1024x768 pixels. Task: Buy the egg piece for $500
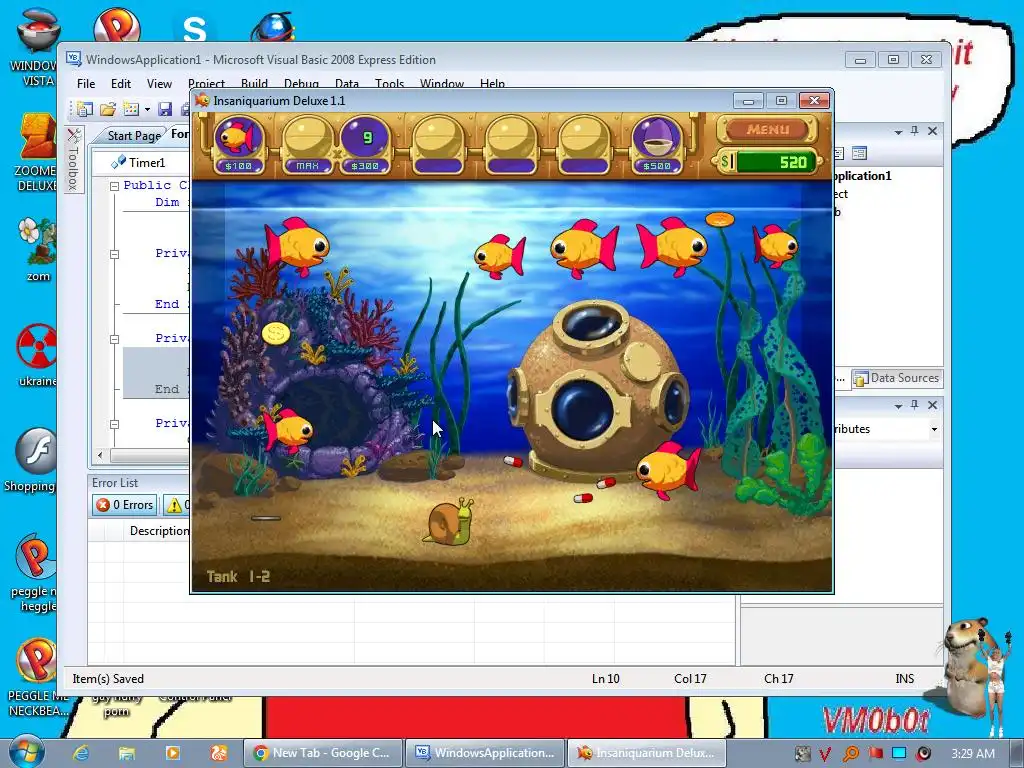[x=657, y=145]
